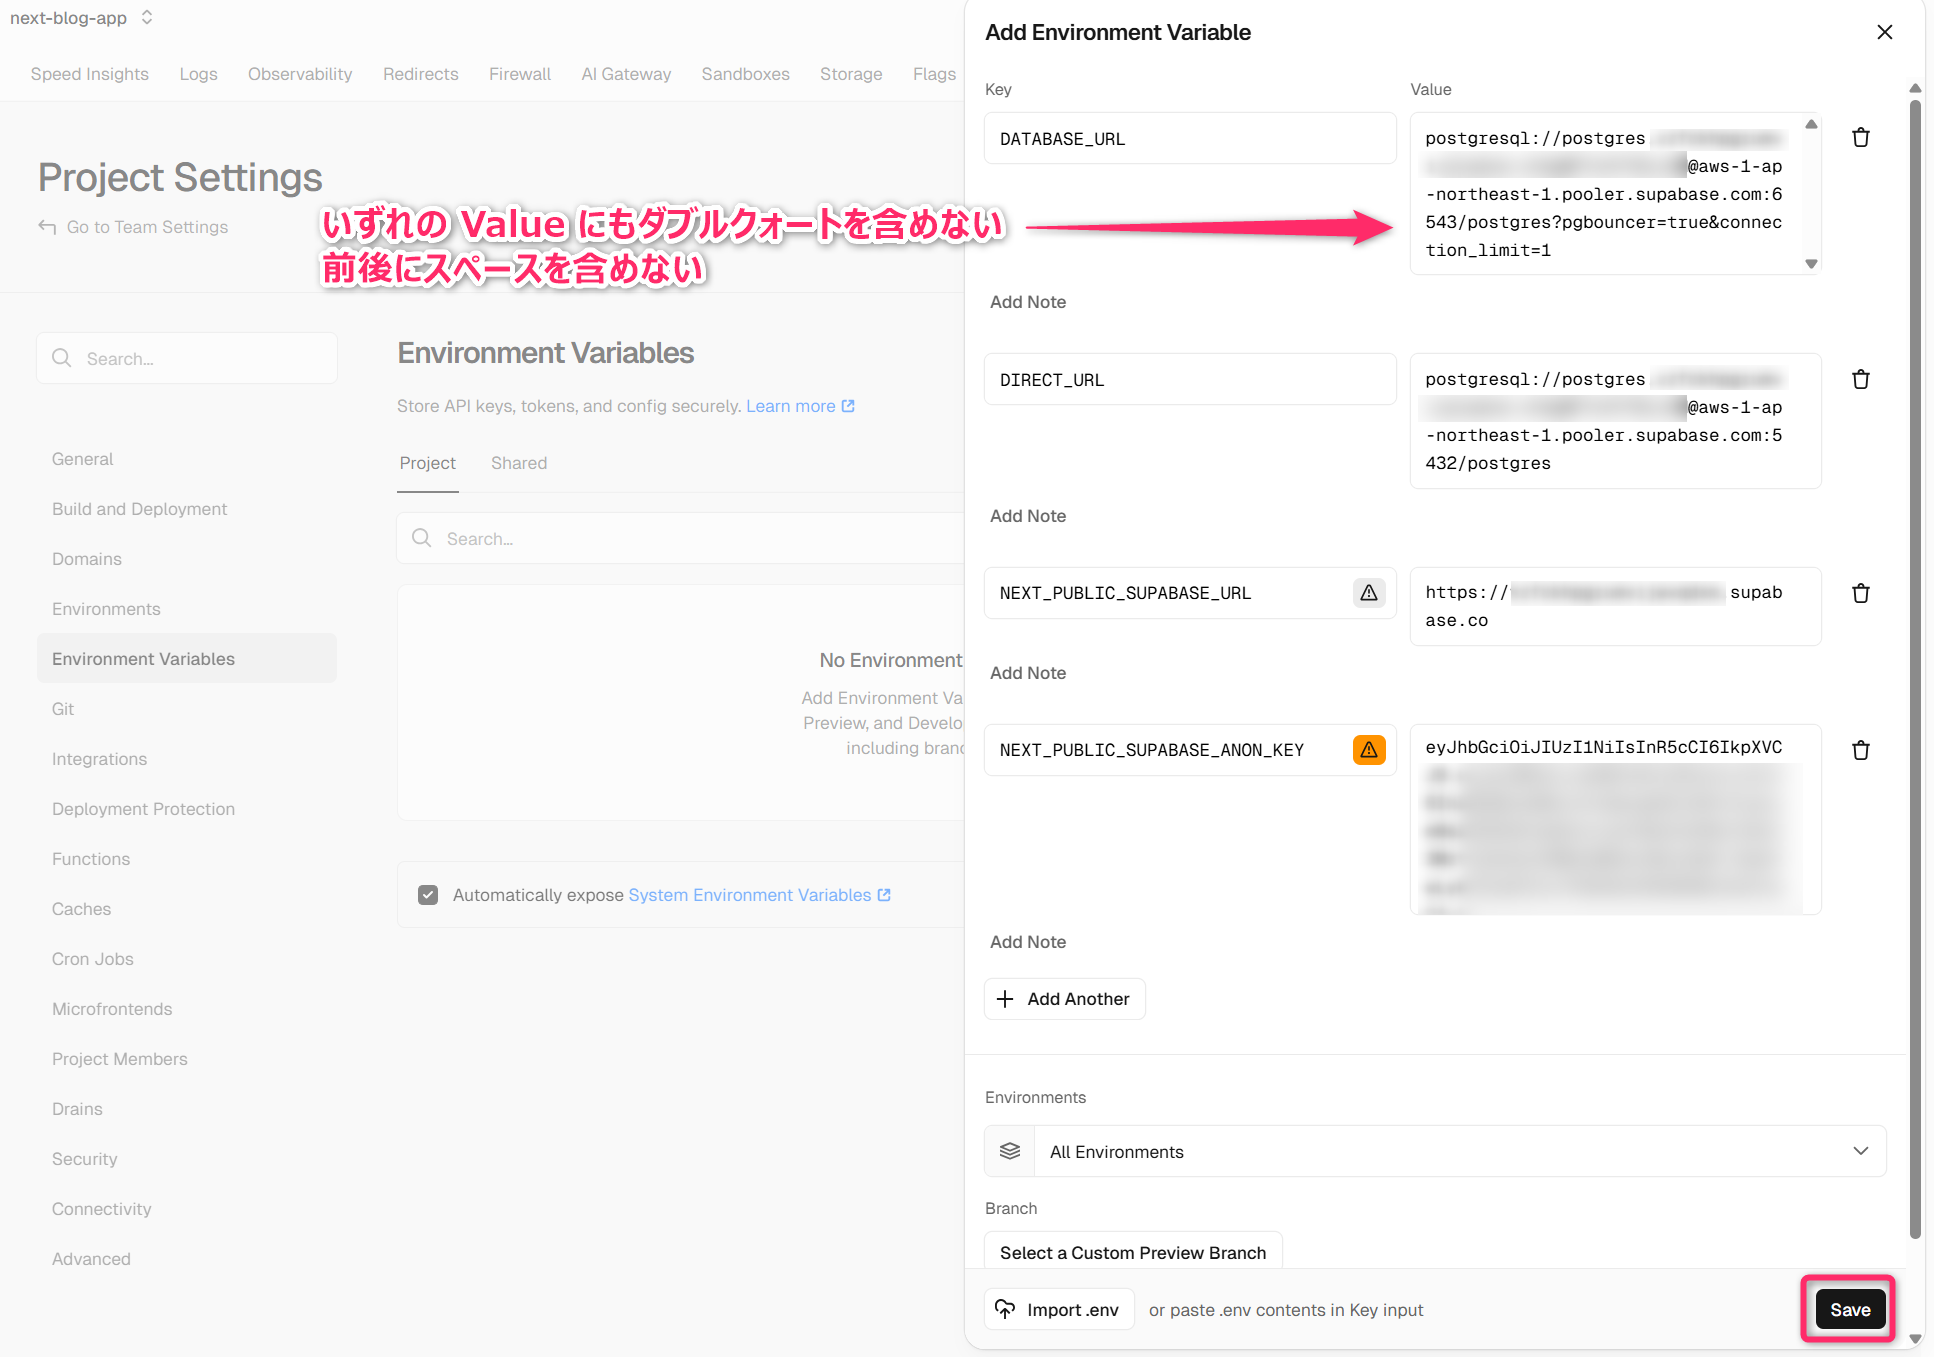Screen dimensions: 1934x1357
Task: Delete the DATABASE_URL variable row
Action: (x=1860, y=138)
